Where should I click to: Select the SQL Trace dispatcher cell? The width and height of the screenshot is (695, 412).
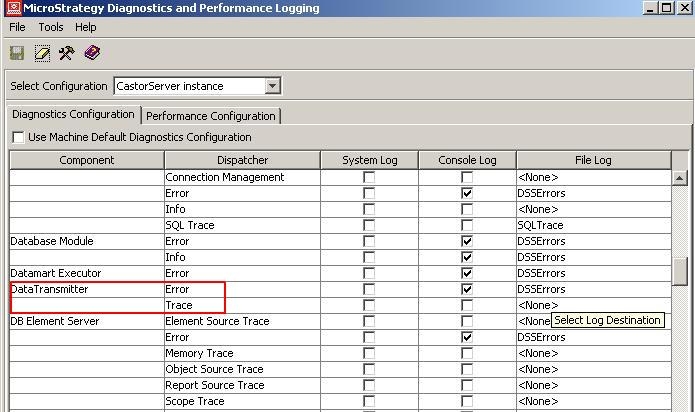pos(242,225)
